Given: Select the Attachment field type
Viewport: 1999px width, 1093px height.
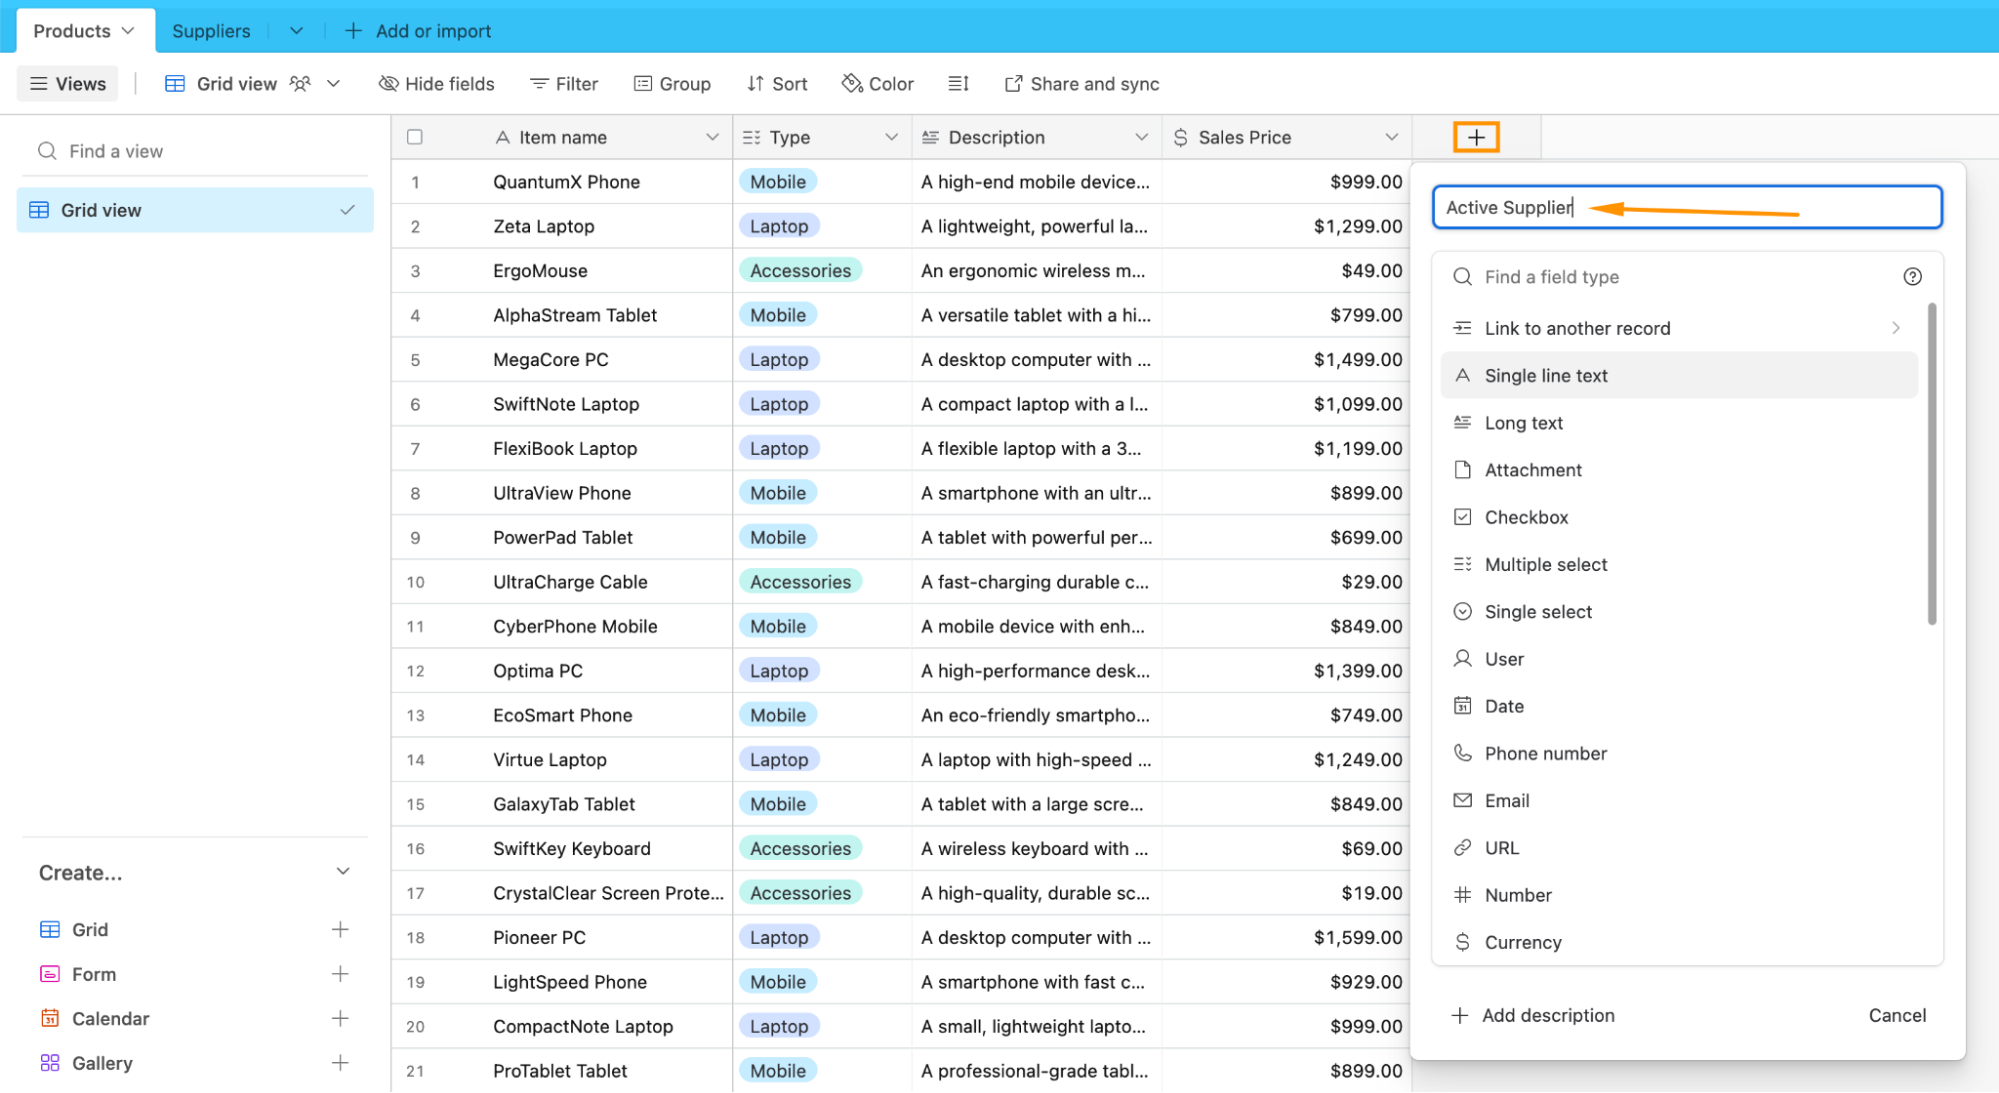Looking at the screenshot, I should tap(1679, 470).
